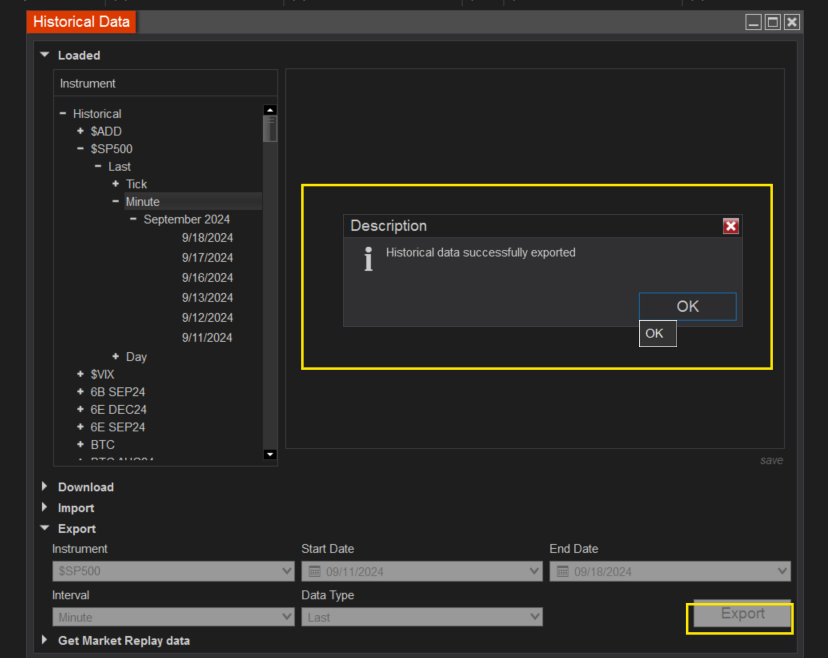Image resolution: width=828 pixels, height=658 pixels.
Task: Click the "Historical data successfully exported" message
Action: click(x=481, y=252)
